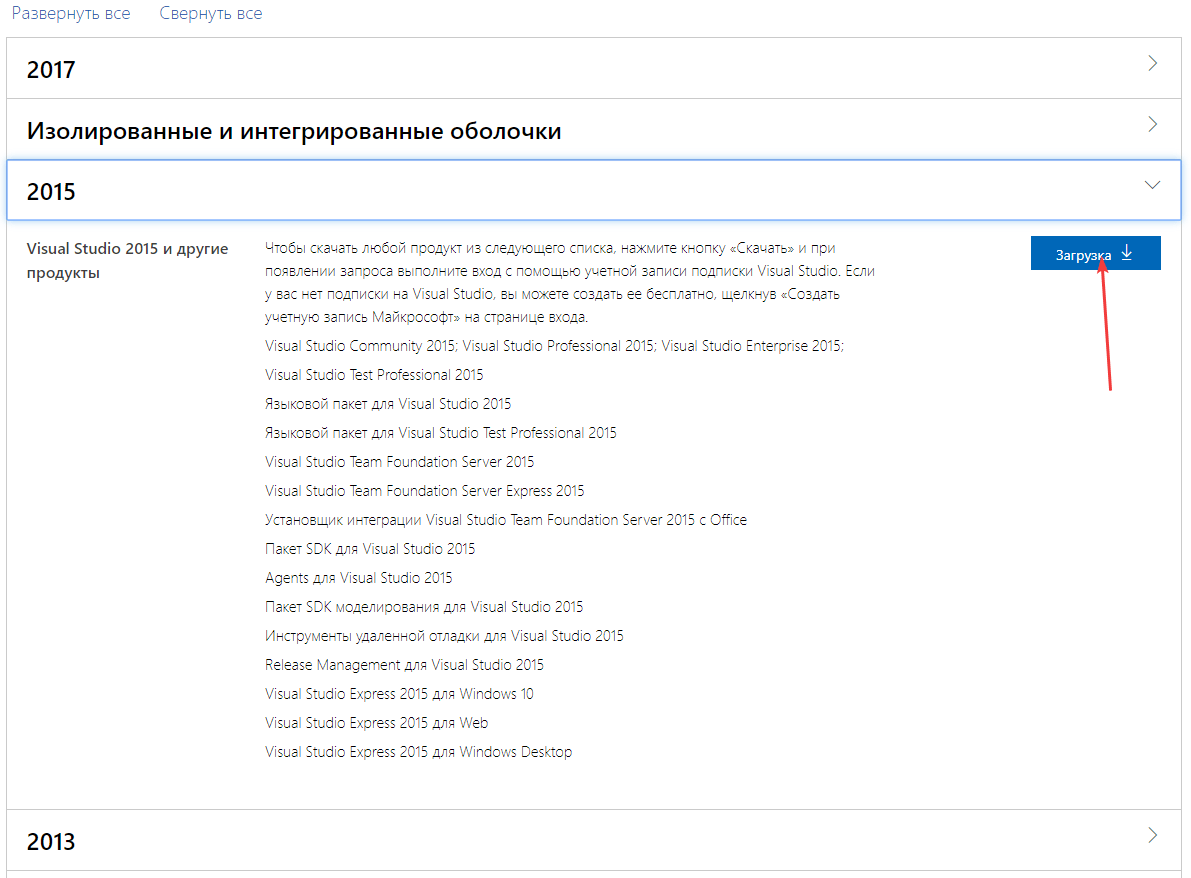Expand "Изолированные и интегрированные оболочки" section
The width and height of the screenshot is (1191, 878).
[594, 130]
